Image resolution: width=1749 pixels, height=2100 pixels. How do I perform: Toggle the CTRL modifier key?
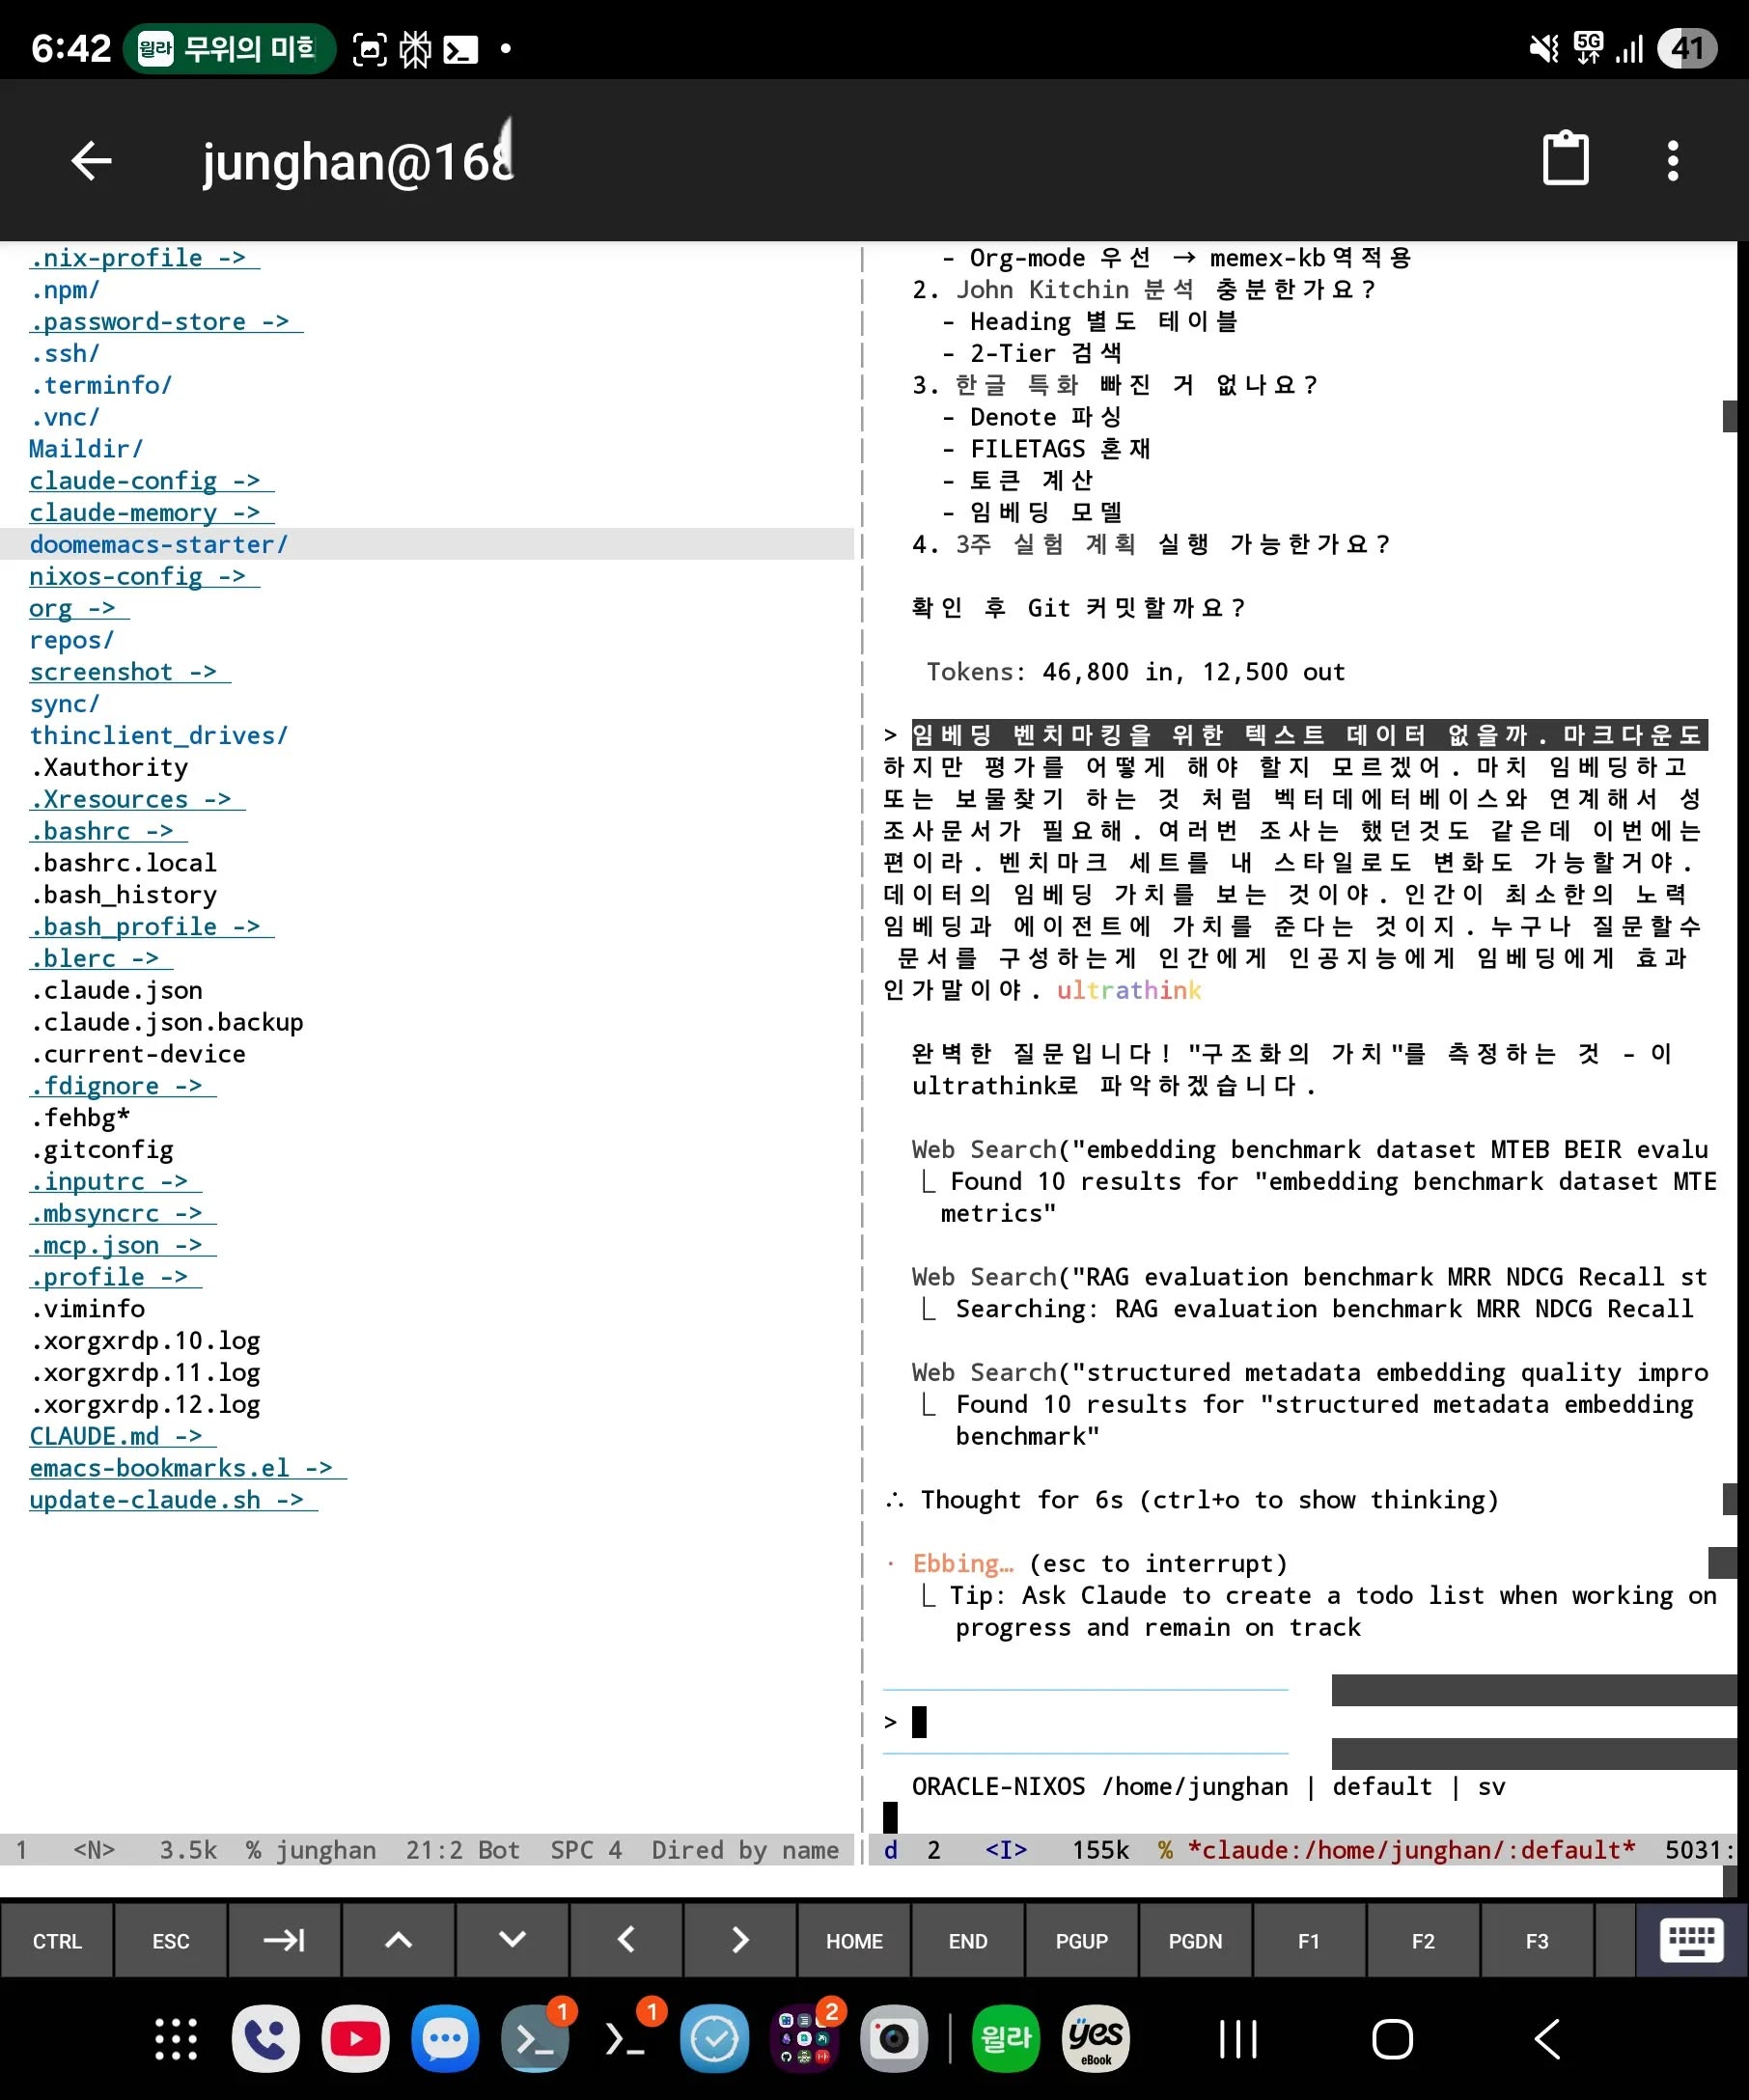point(57,1941)
